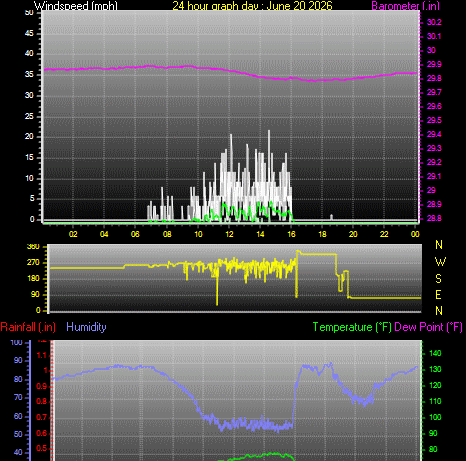Select the 'Dew Point (°F)' legend label
The width and height of the screenshot is (466, 461).
[429, 327]
